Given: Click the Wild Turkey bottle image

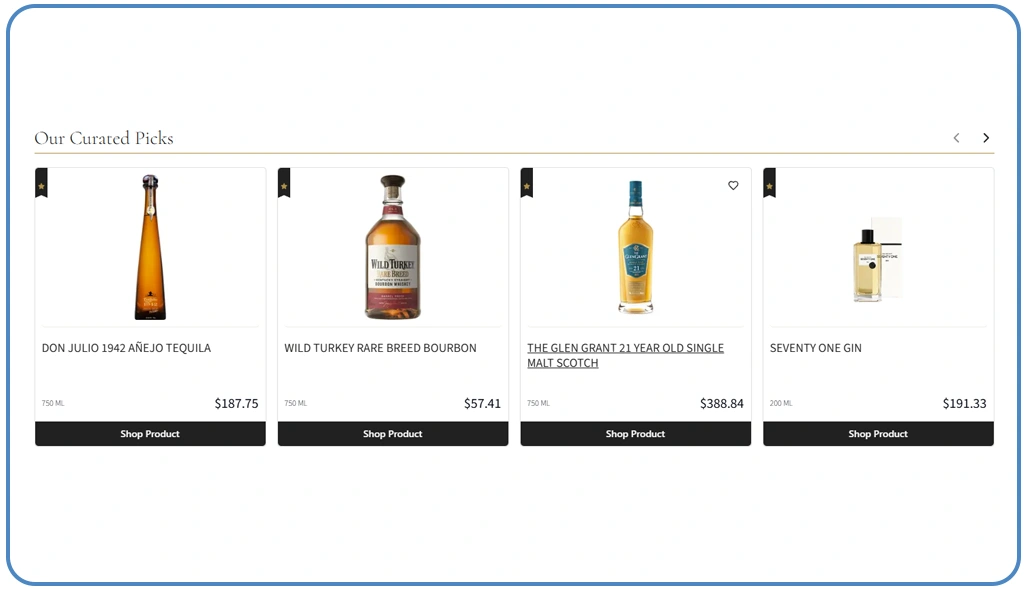Looking at the screenshot, I should tap(393, 247).
